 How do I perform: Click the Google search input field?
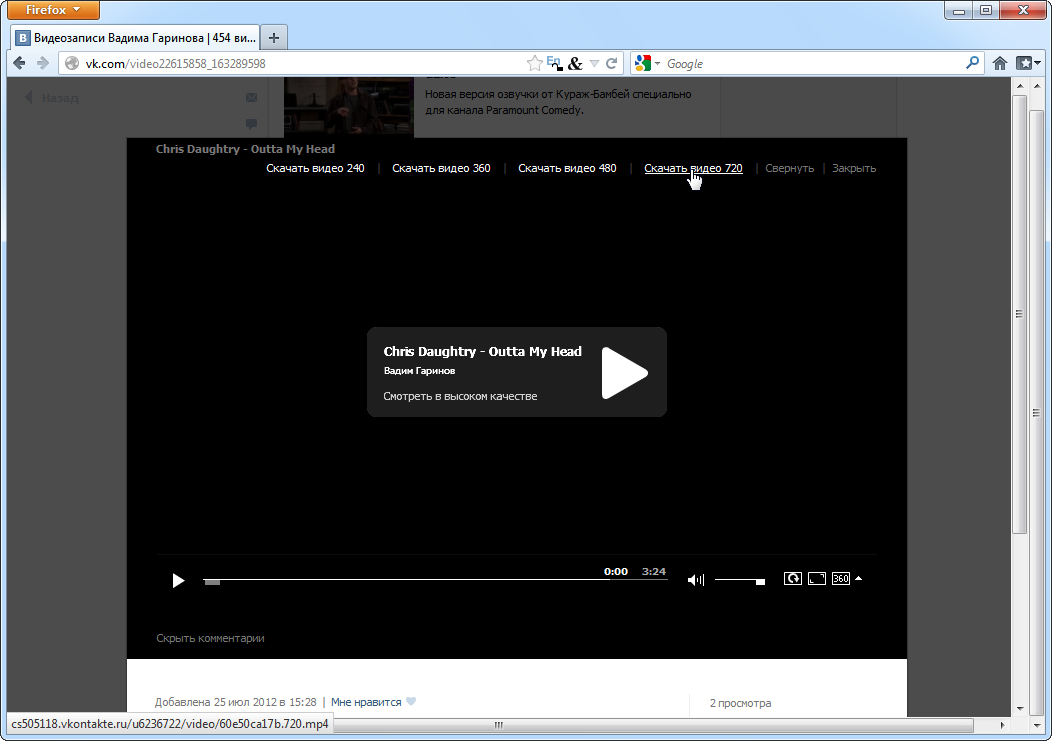812,64
